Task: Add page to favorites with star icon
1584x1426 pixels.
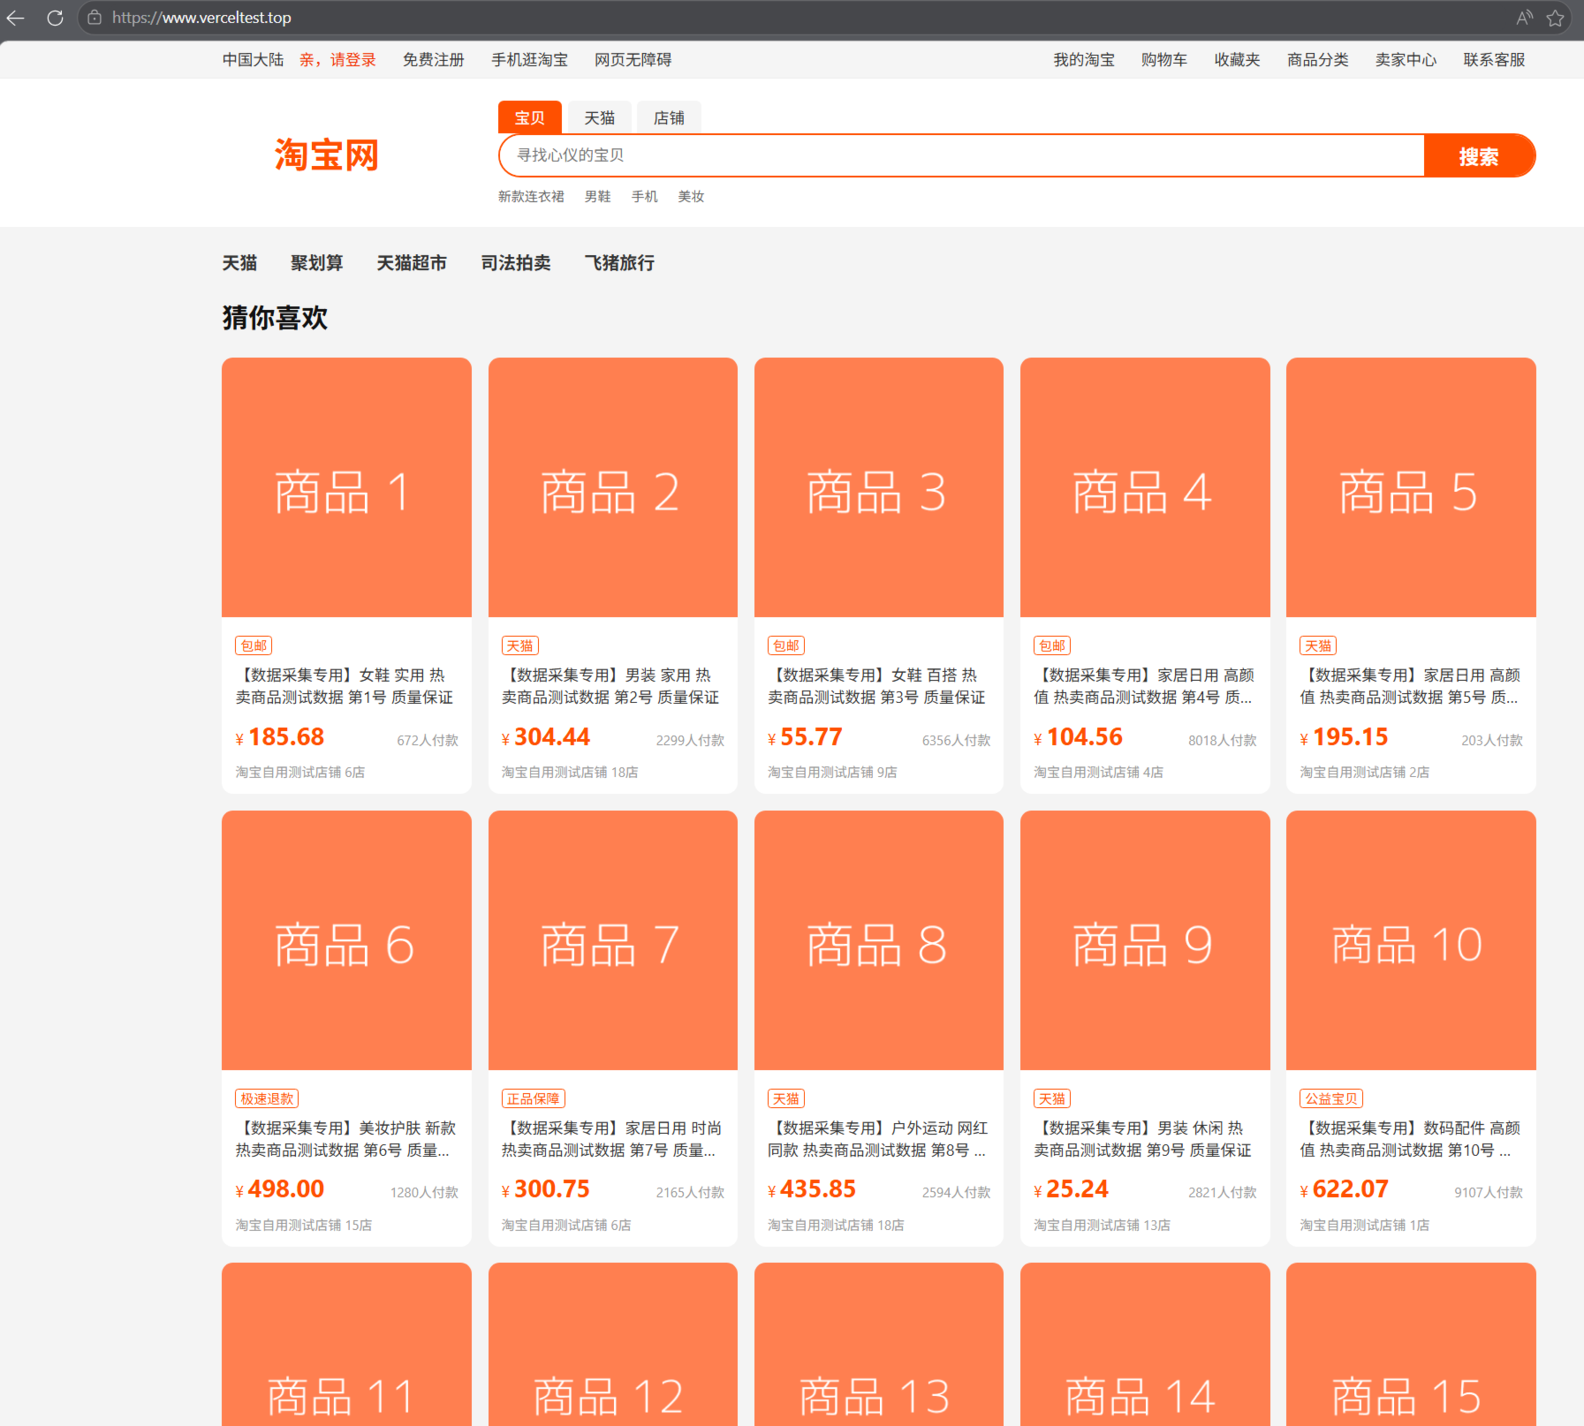Action: [1555, 18]
